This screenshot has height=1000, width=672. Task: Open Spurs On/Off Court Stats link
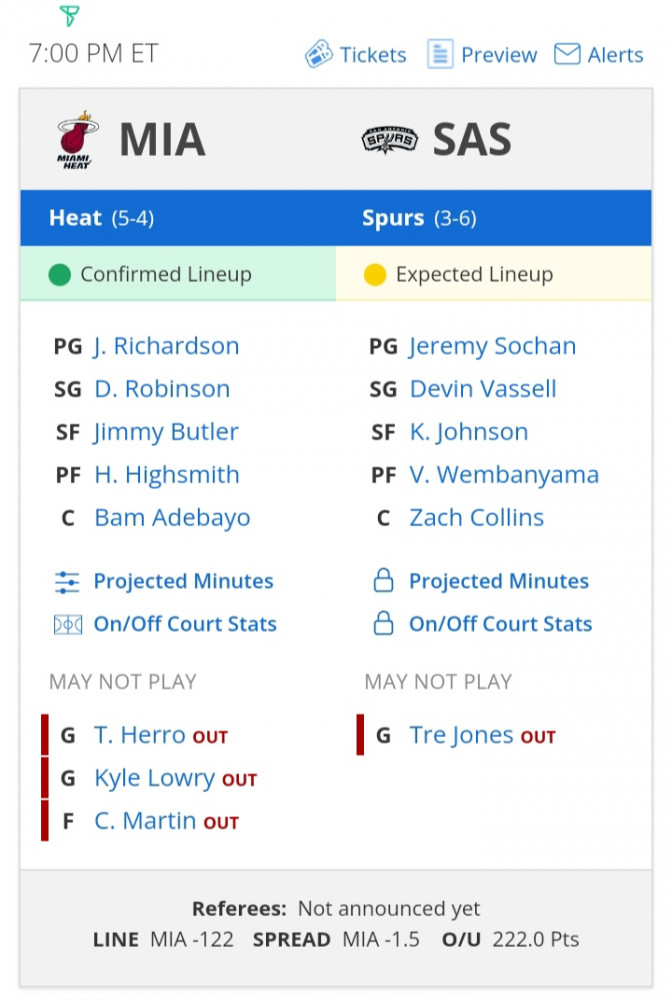pos(500,624)
